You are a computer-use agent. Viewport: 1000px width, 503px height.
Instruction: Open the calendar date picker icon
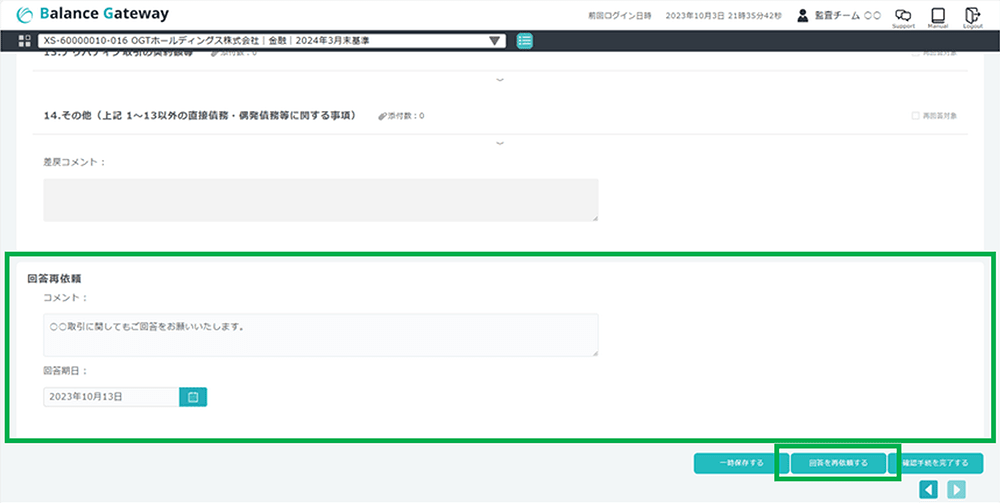(193, 397)
